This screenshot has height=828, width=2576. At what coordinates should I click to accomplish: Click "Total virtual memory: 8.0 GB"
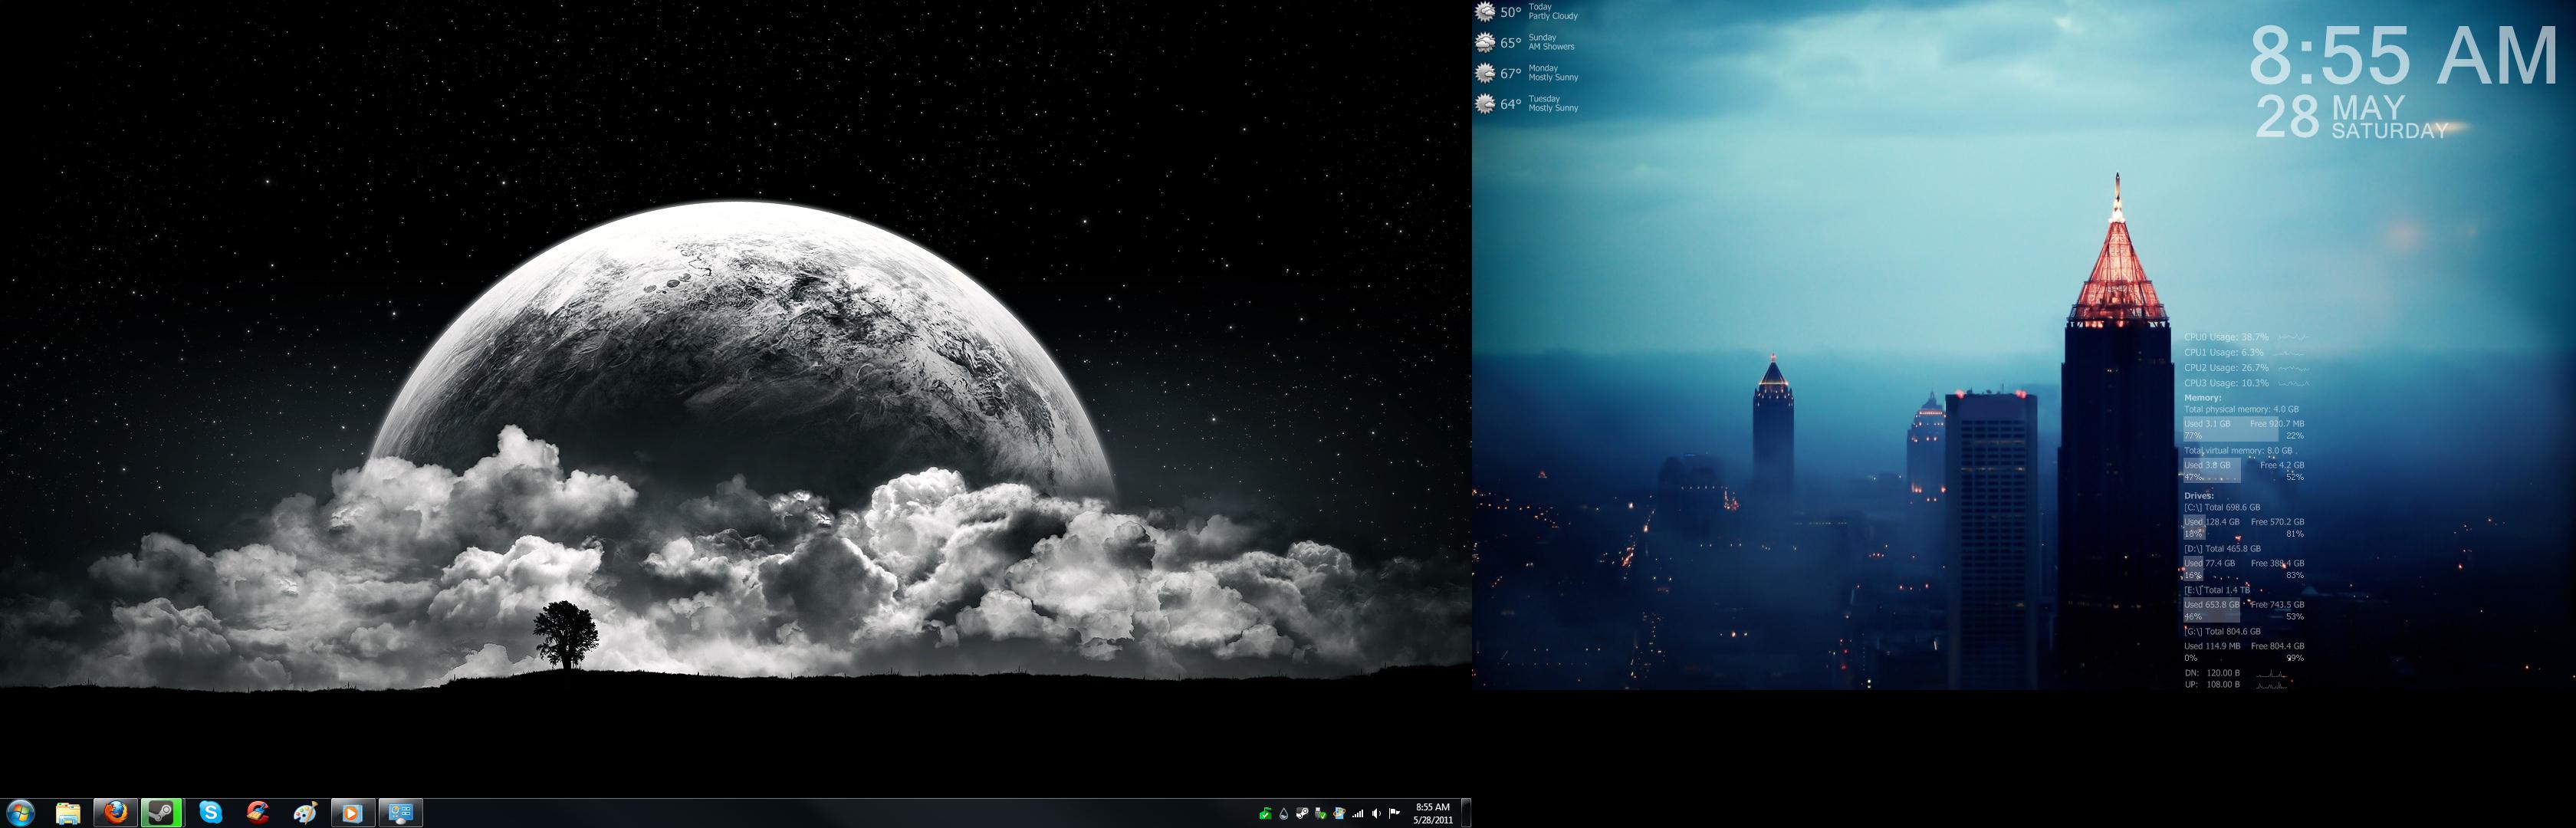coord(2238,451)
